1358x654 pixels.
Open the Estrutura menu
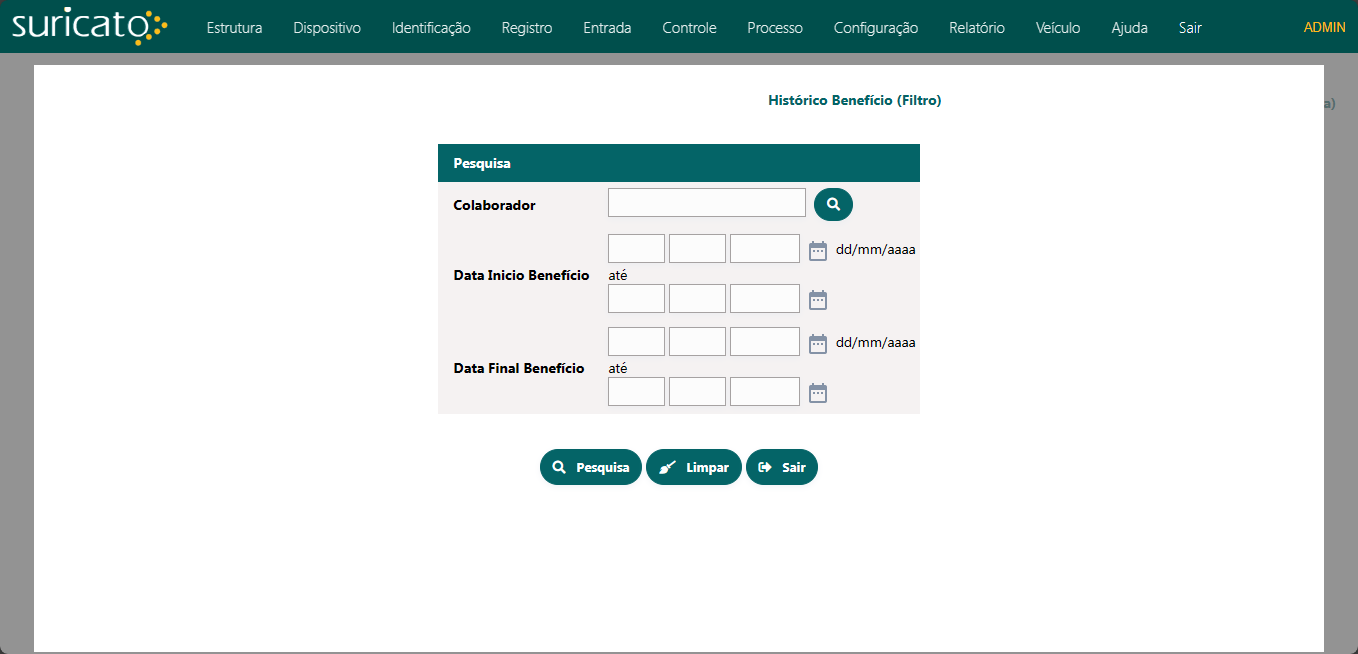(234, 28)
